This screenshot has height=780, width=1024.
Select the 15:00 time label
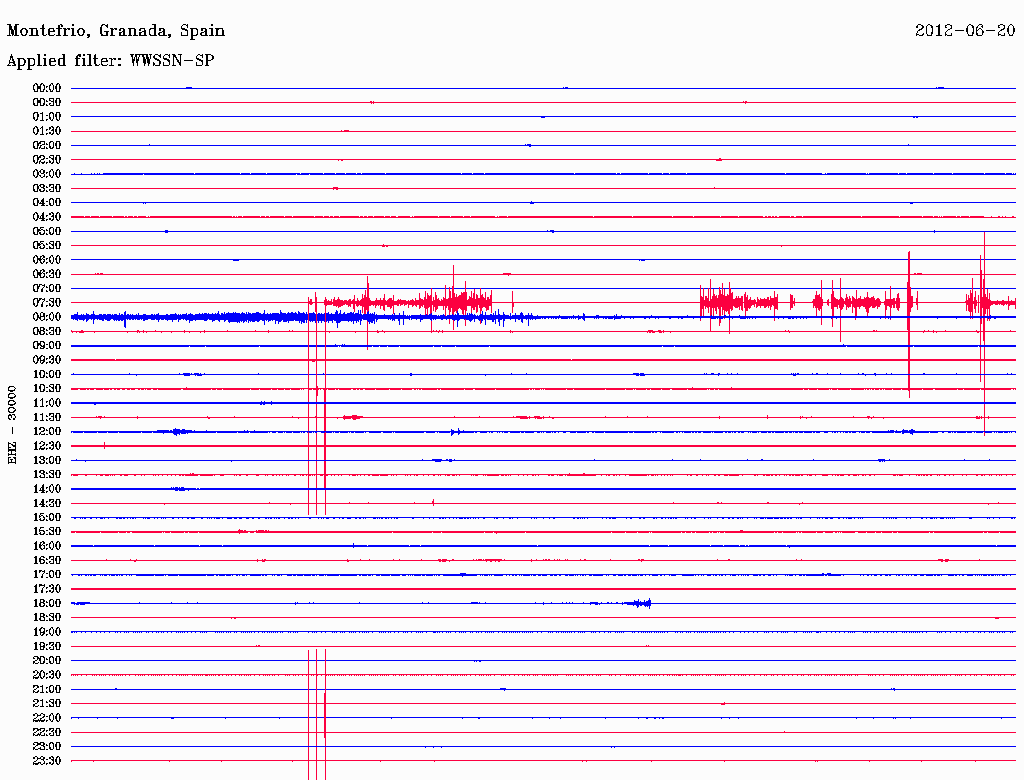click(47, 517)
